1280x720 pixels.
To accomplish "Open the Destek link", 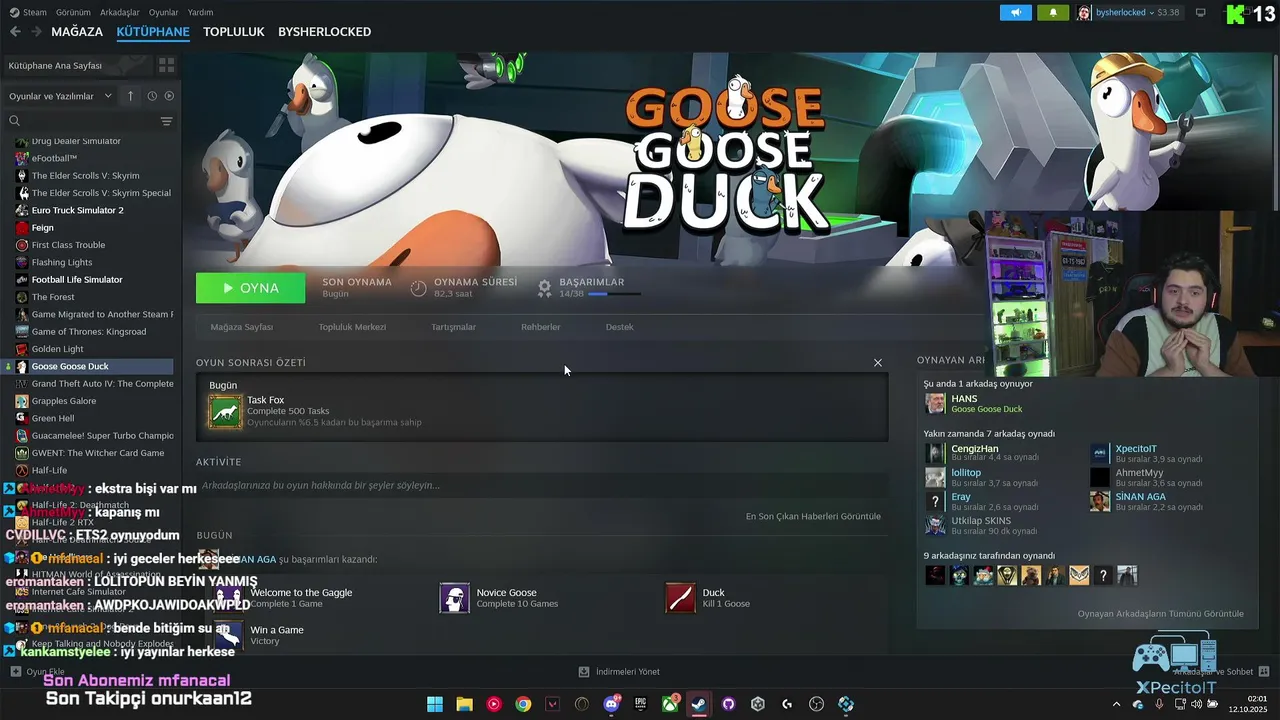I will [619, 327].
